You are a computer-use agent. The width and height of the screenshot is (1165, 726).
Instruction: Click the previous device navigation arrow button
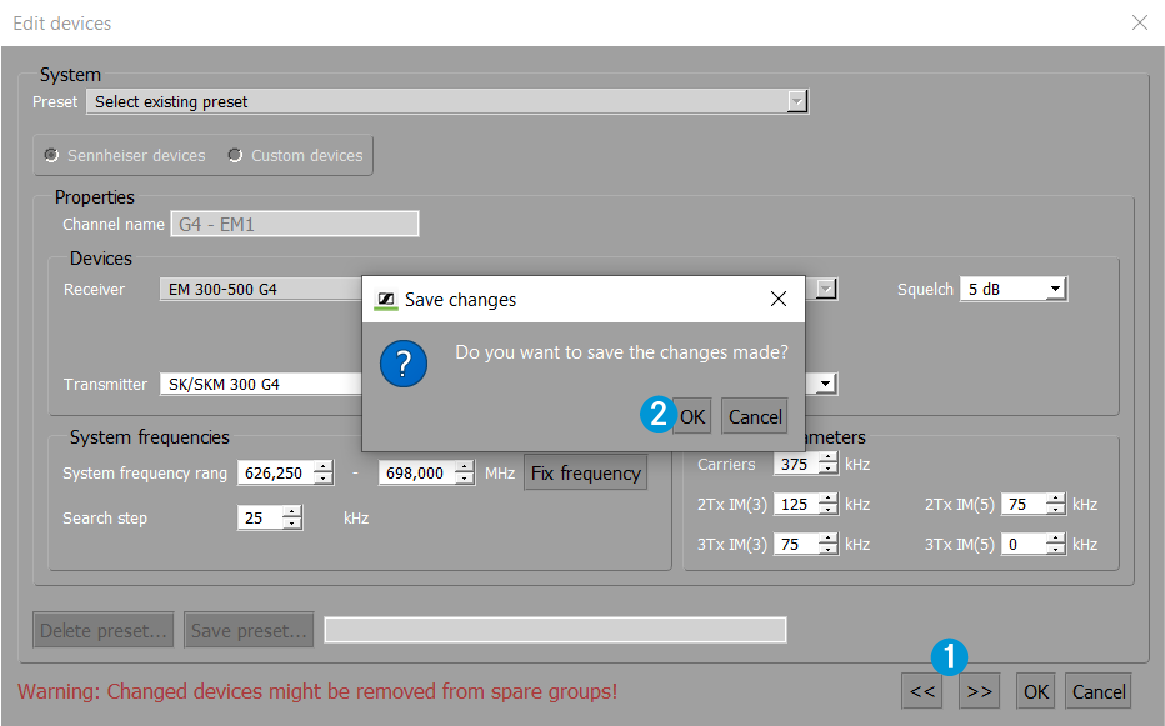point(921,690)
